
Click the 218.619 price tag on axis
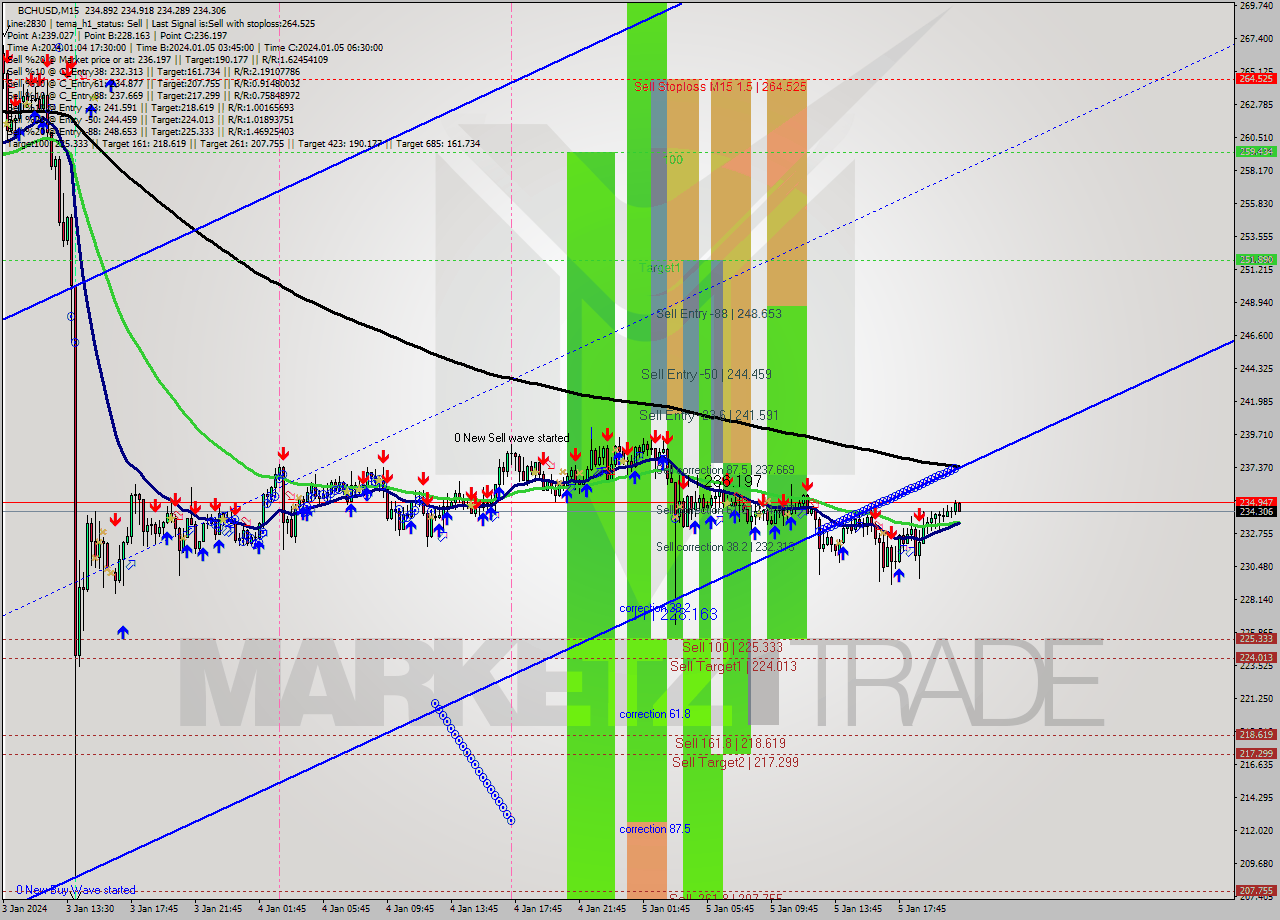point(1256,734)
